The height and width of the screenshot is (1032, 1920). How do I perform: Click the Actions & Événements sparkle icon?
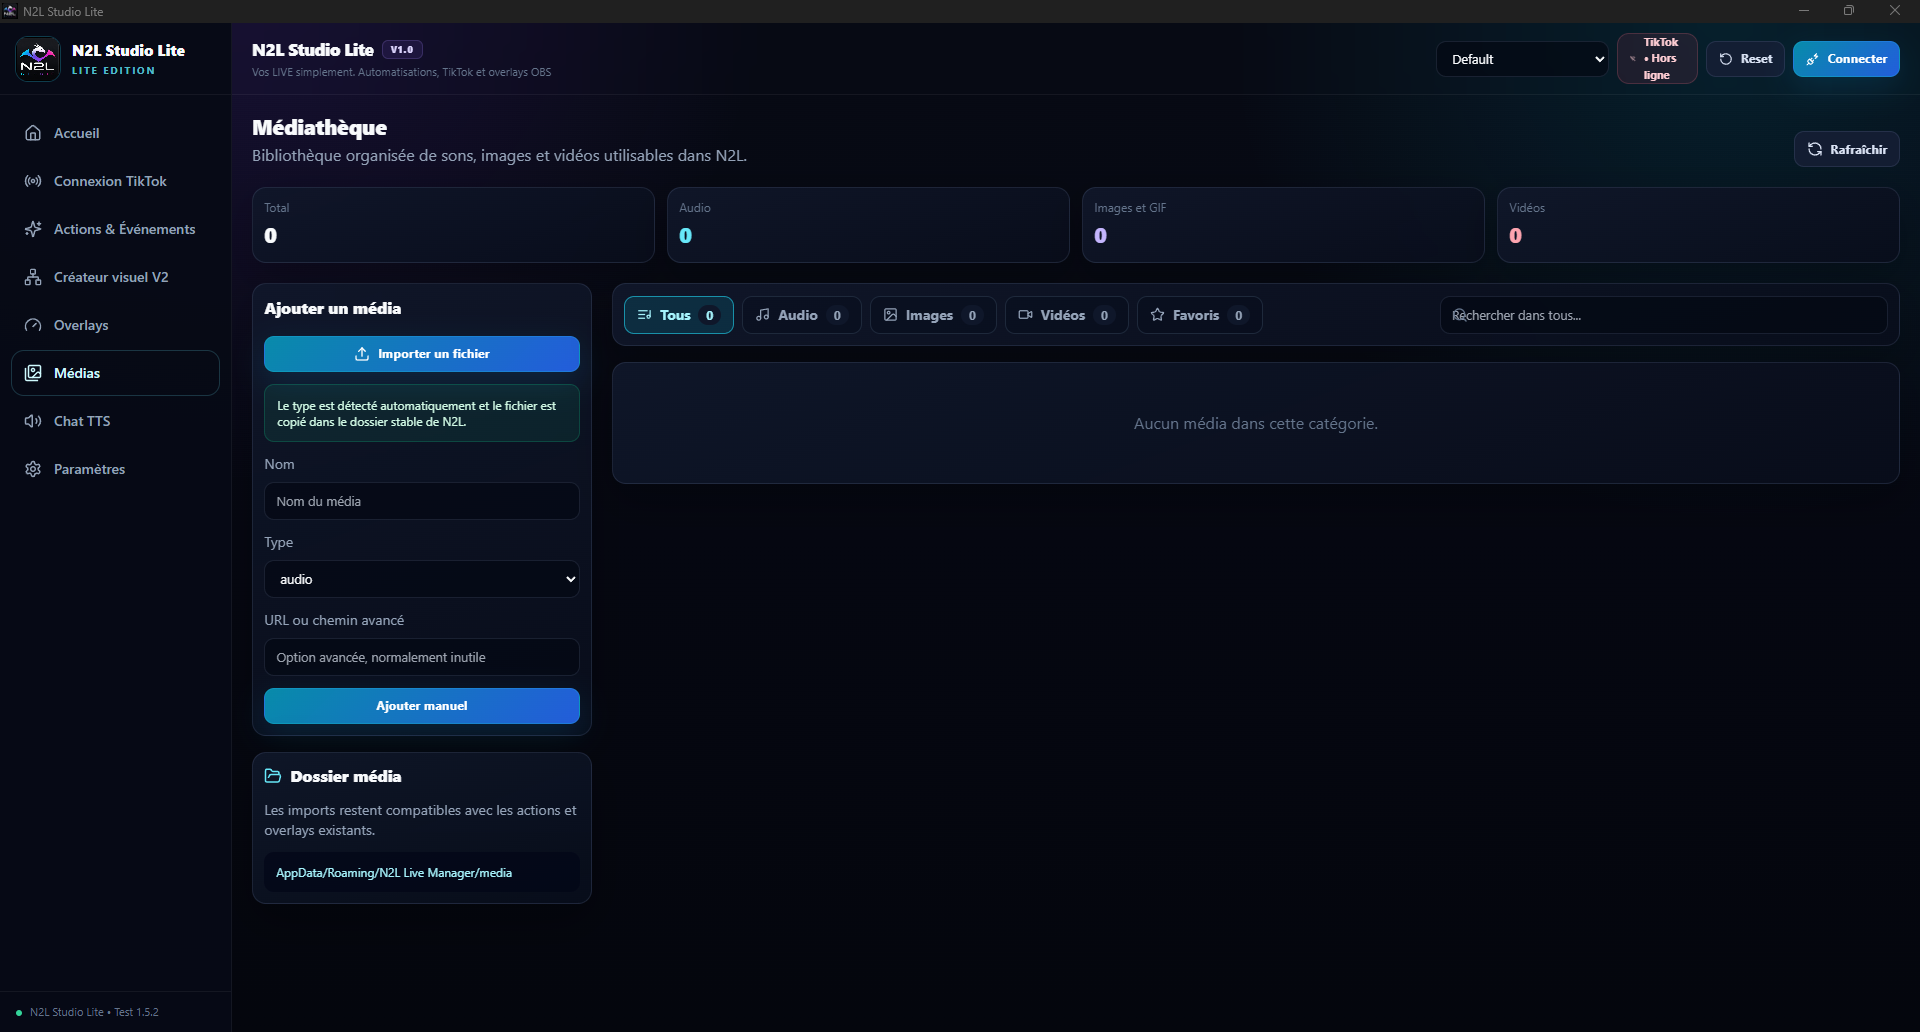(33, 229)
